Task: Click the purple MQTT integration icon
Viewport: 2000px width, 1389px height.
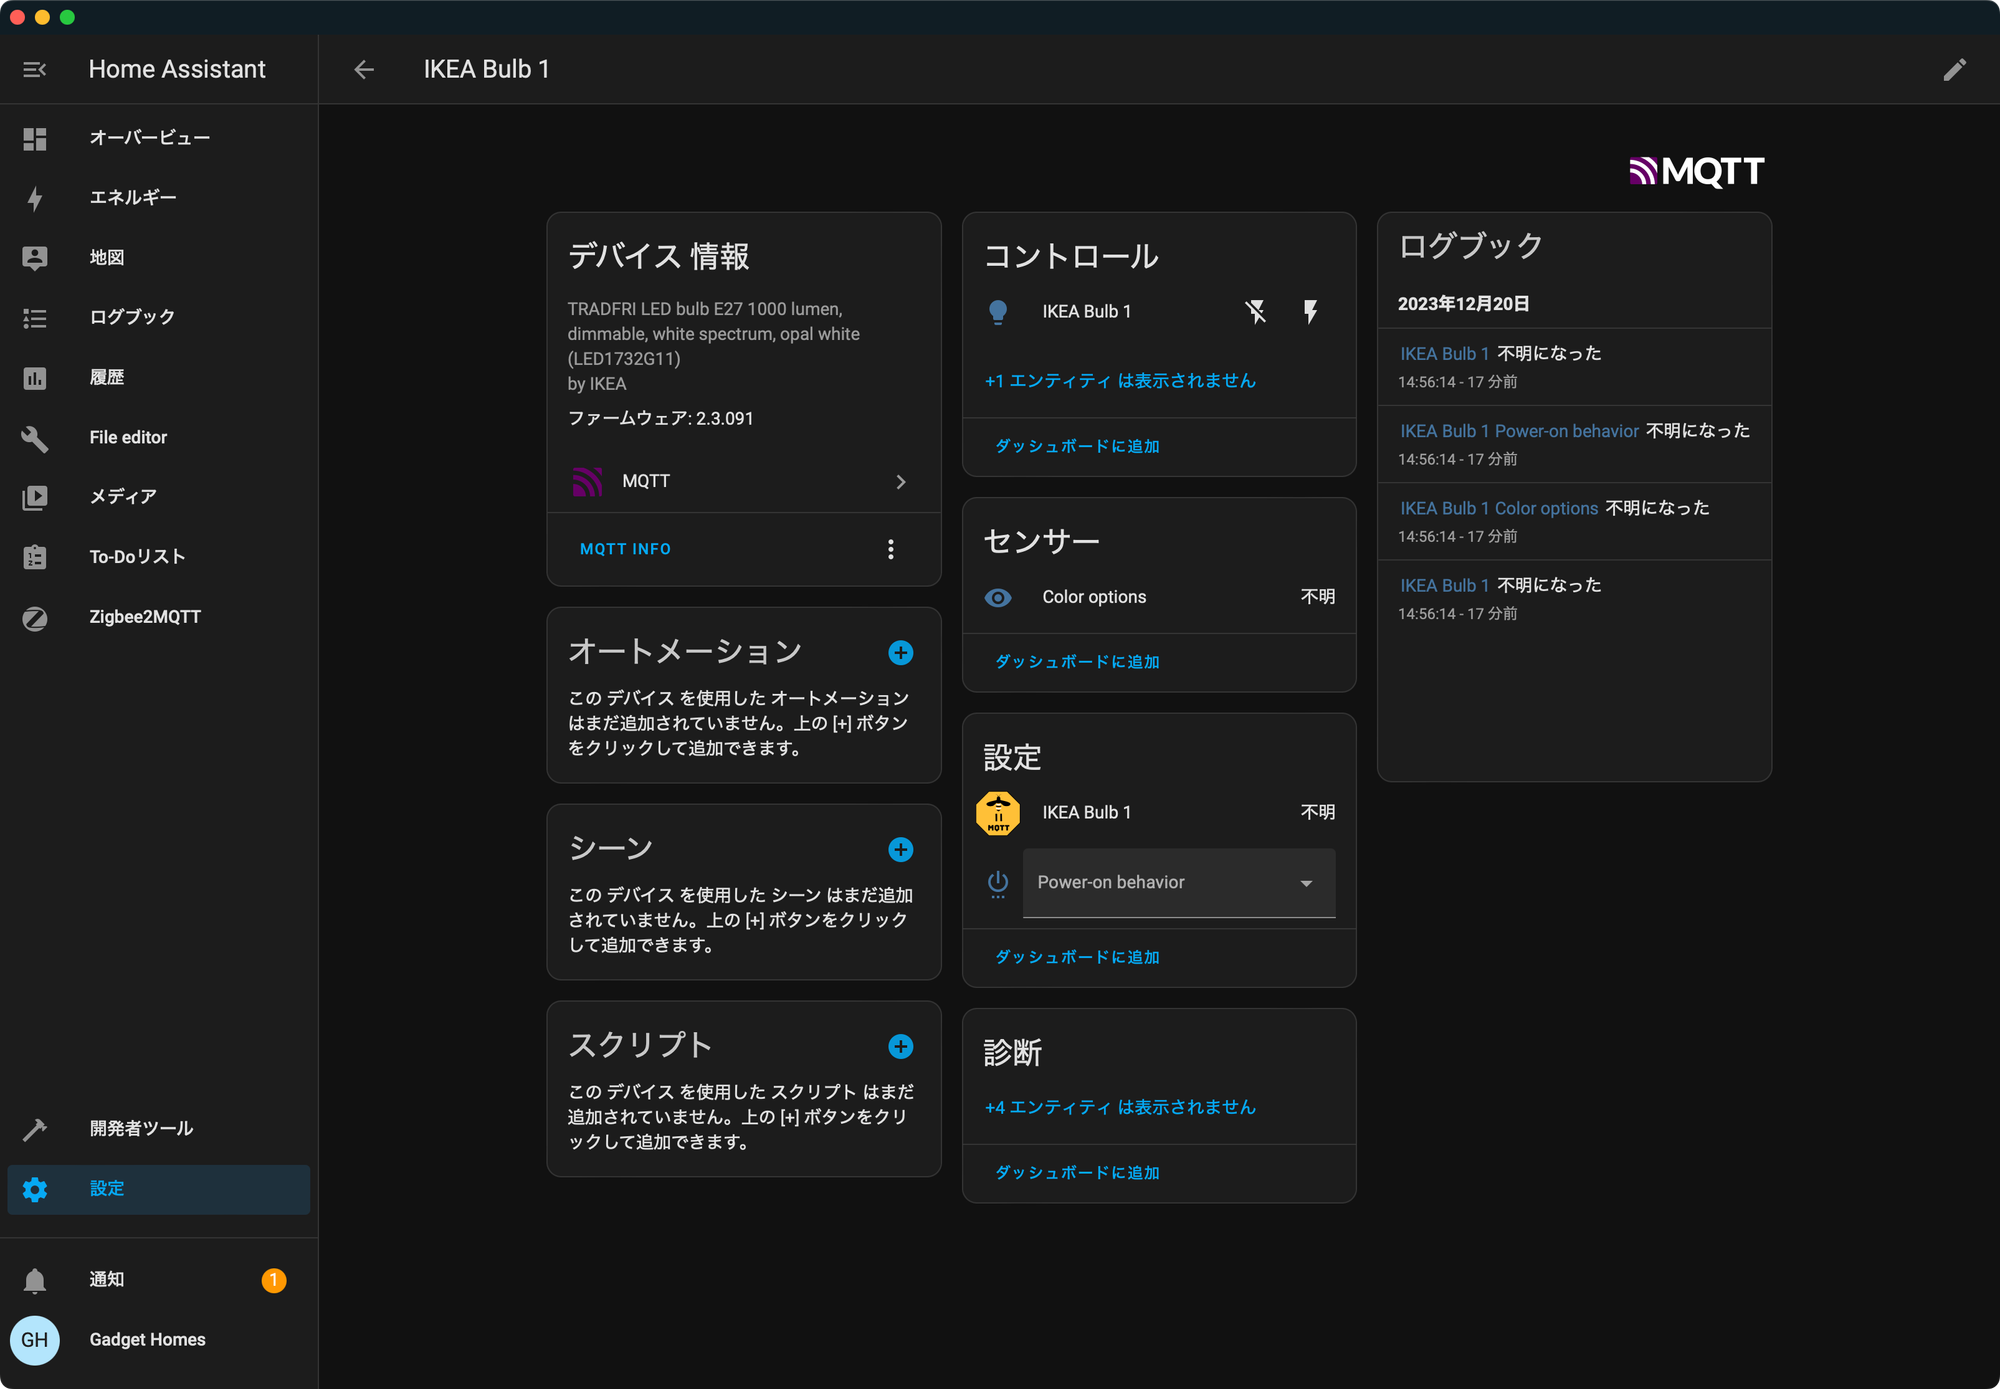Action: pyautogui.click(x=587, y=482)
